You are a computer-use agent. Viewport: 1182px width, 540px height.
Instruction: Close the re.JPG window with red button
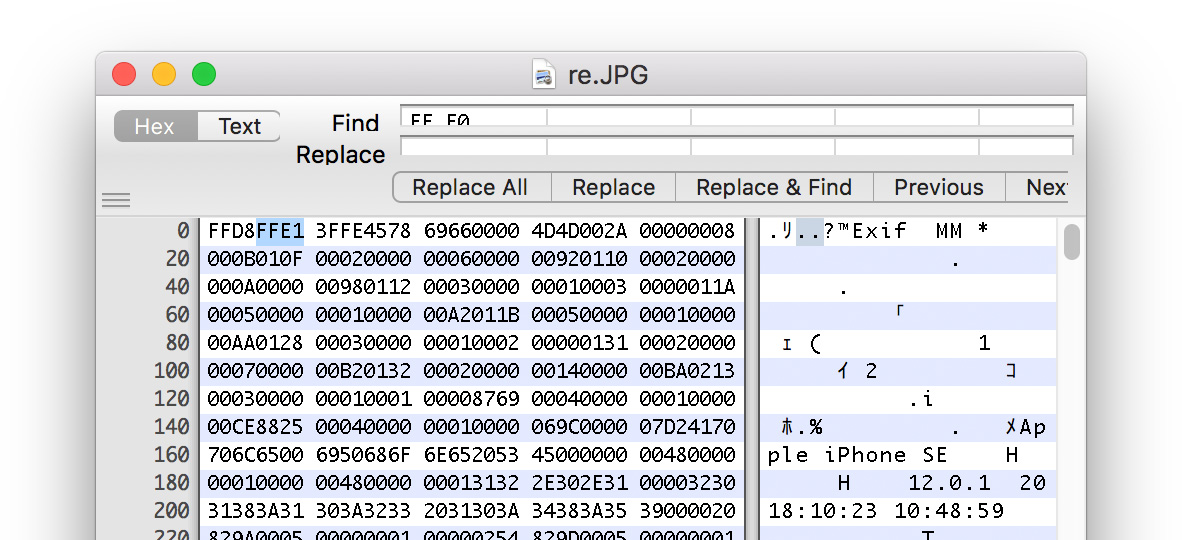coord(124,74)
